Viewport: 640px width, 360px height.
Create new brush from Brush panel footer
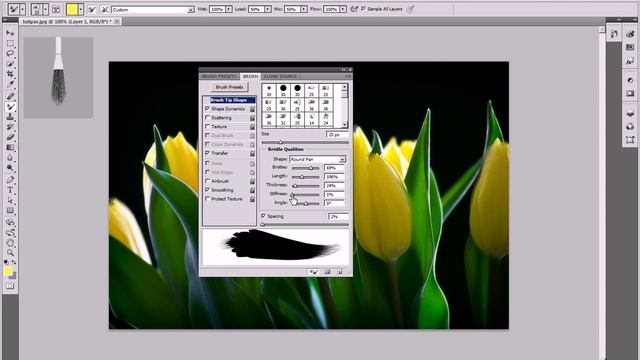(x=339, y=272)
